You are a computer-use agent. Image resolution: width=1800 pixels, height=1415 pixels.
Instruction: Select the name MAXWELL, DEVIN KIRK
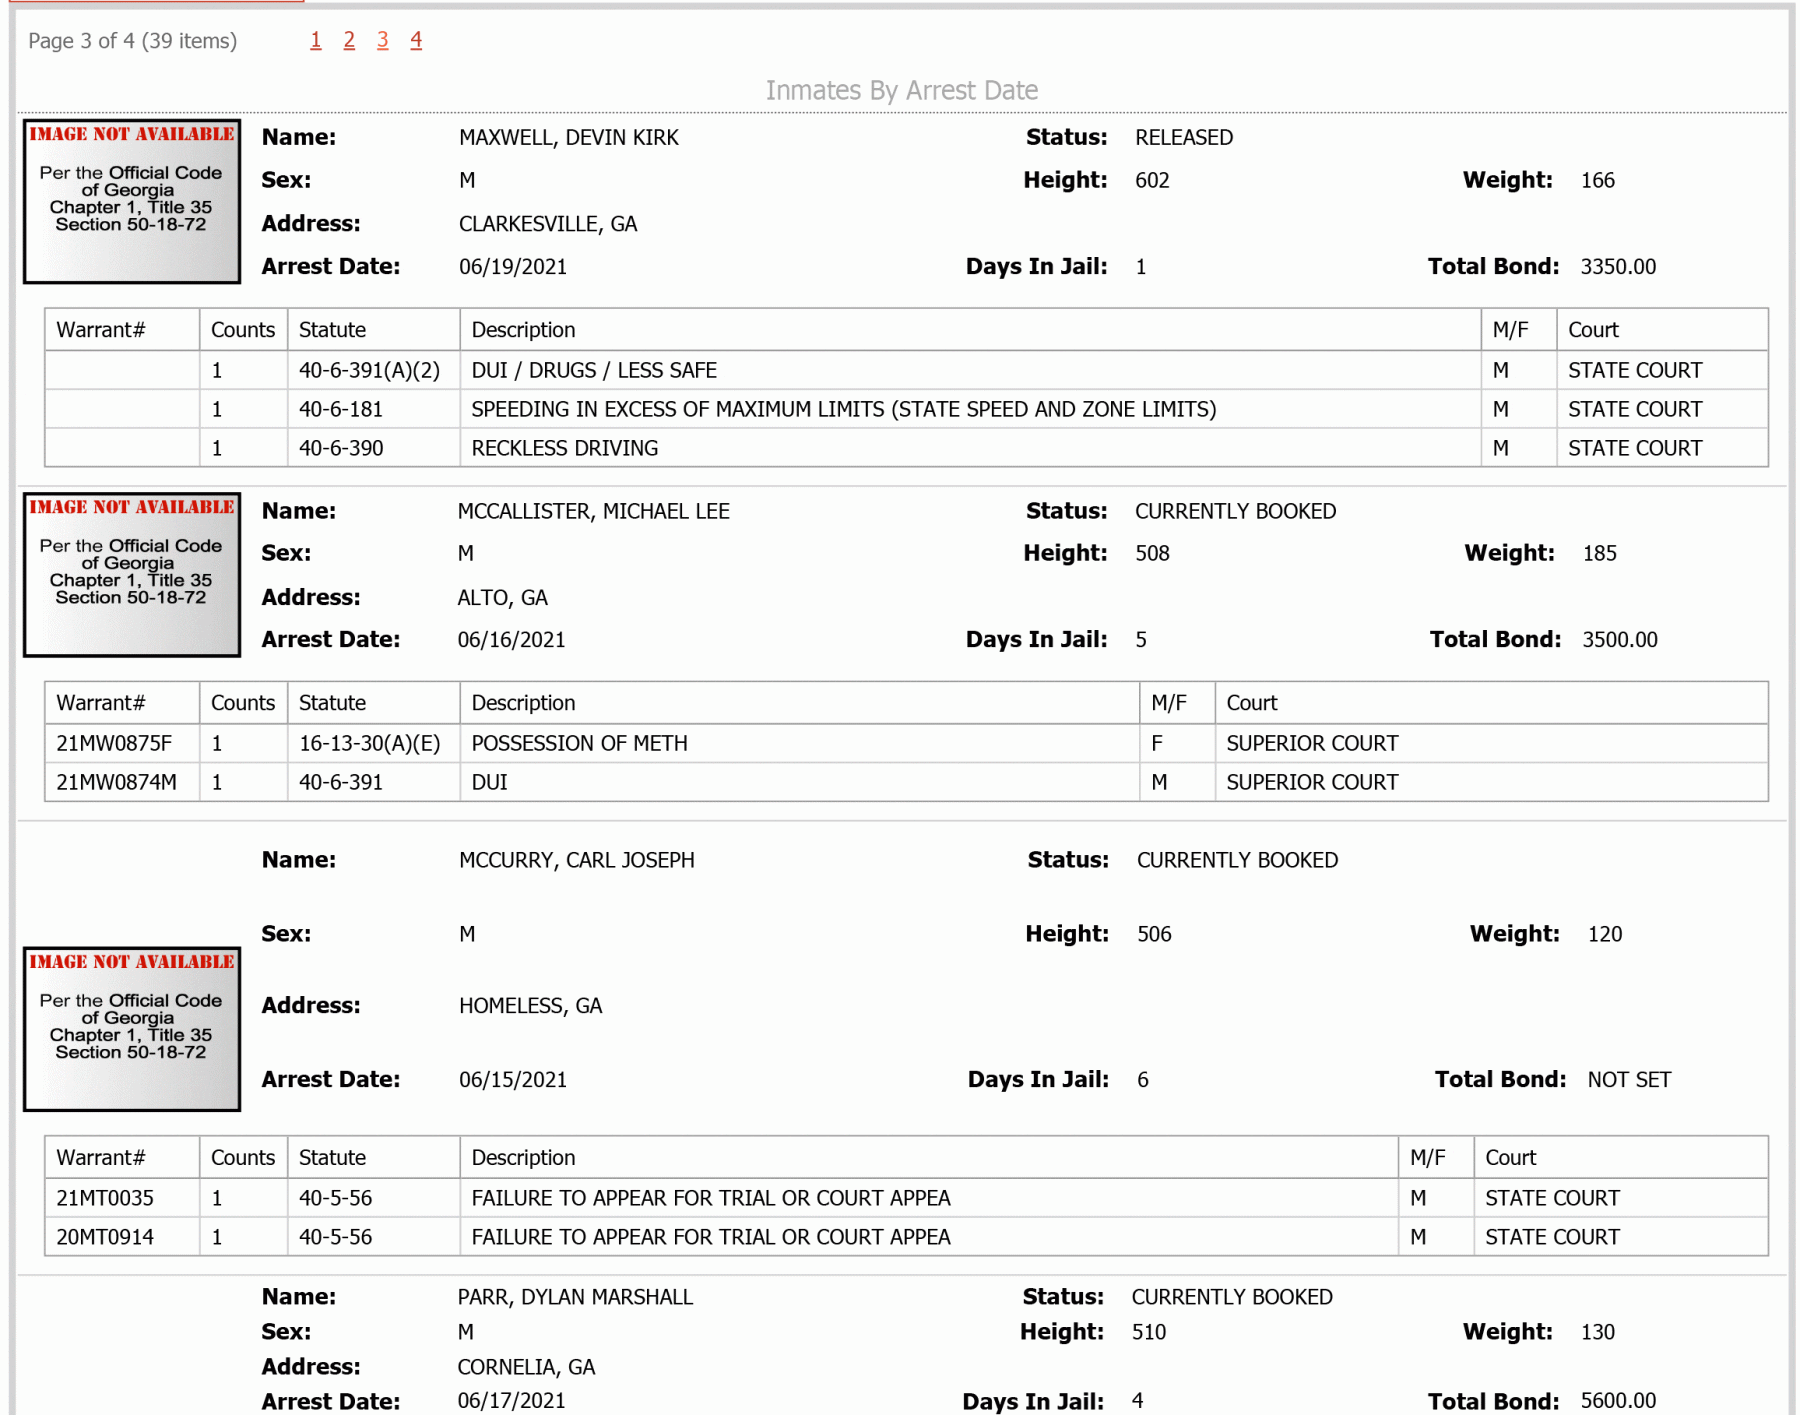click(568, 138)
